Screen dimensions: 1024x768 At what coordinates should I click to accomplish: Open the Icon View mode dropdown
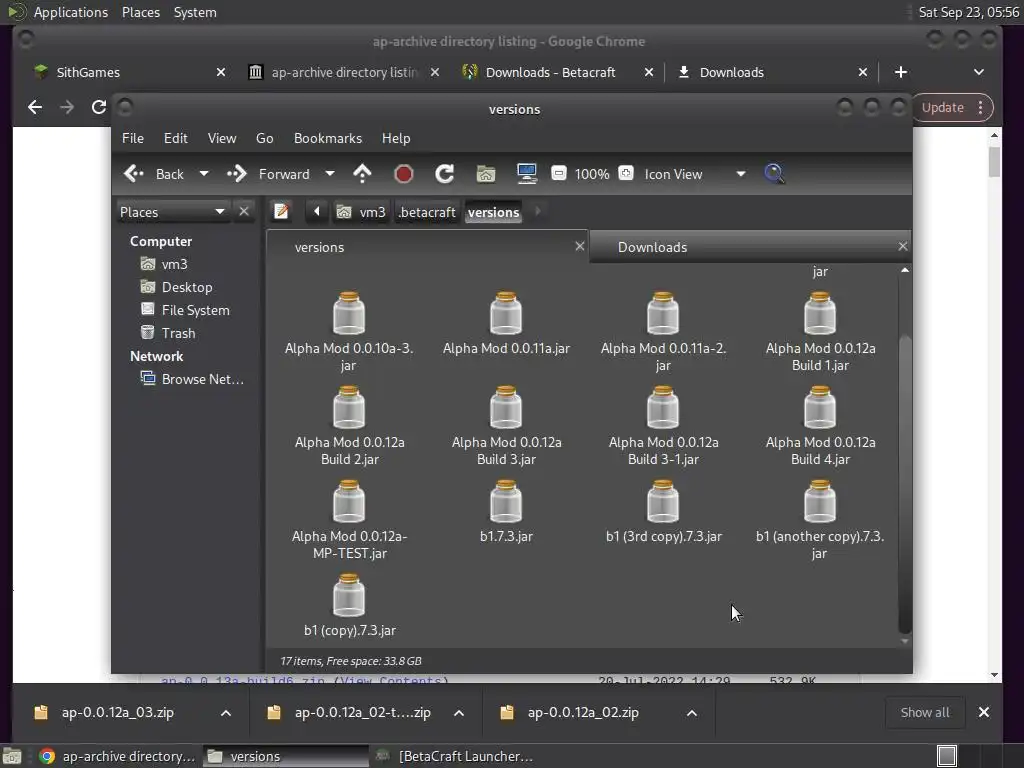pyautogui.click(x=694, y=174)
